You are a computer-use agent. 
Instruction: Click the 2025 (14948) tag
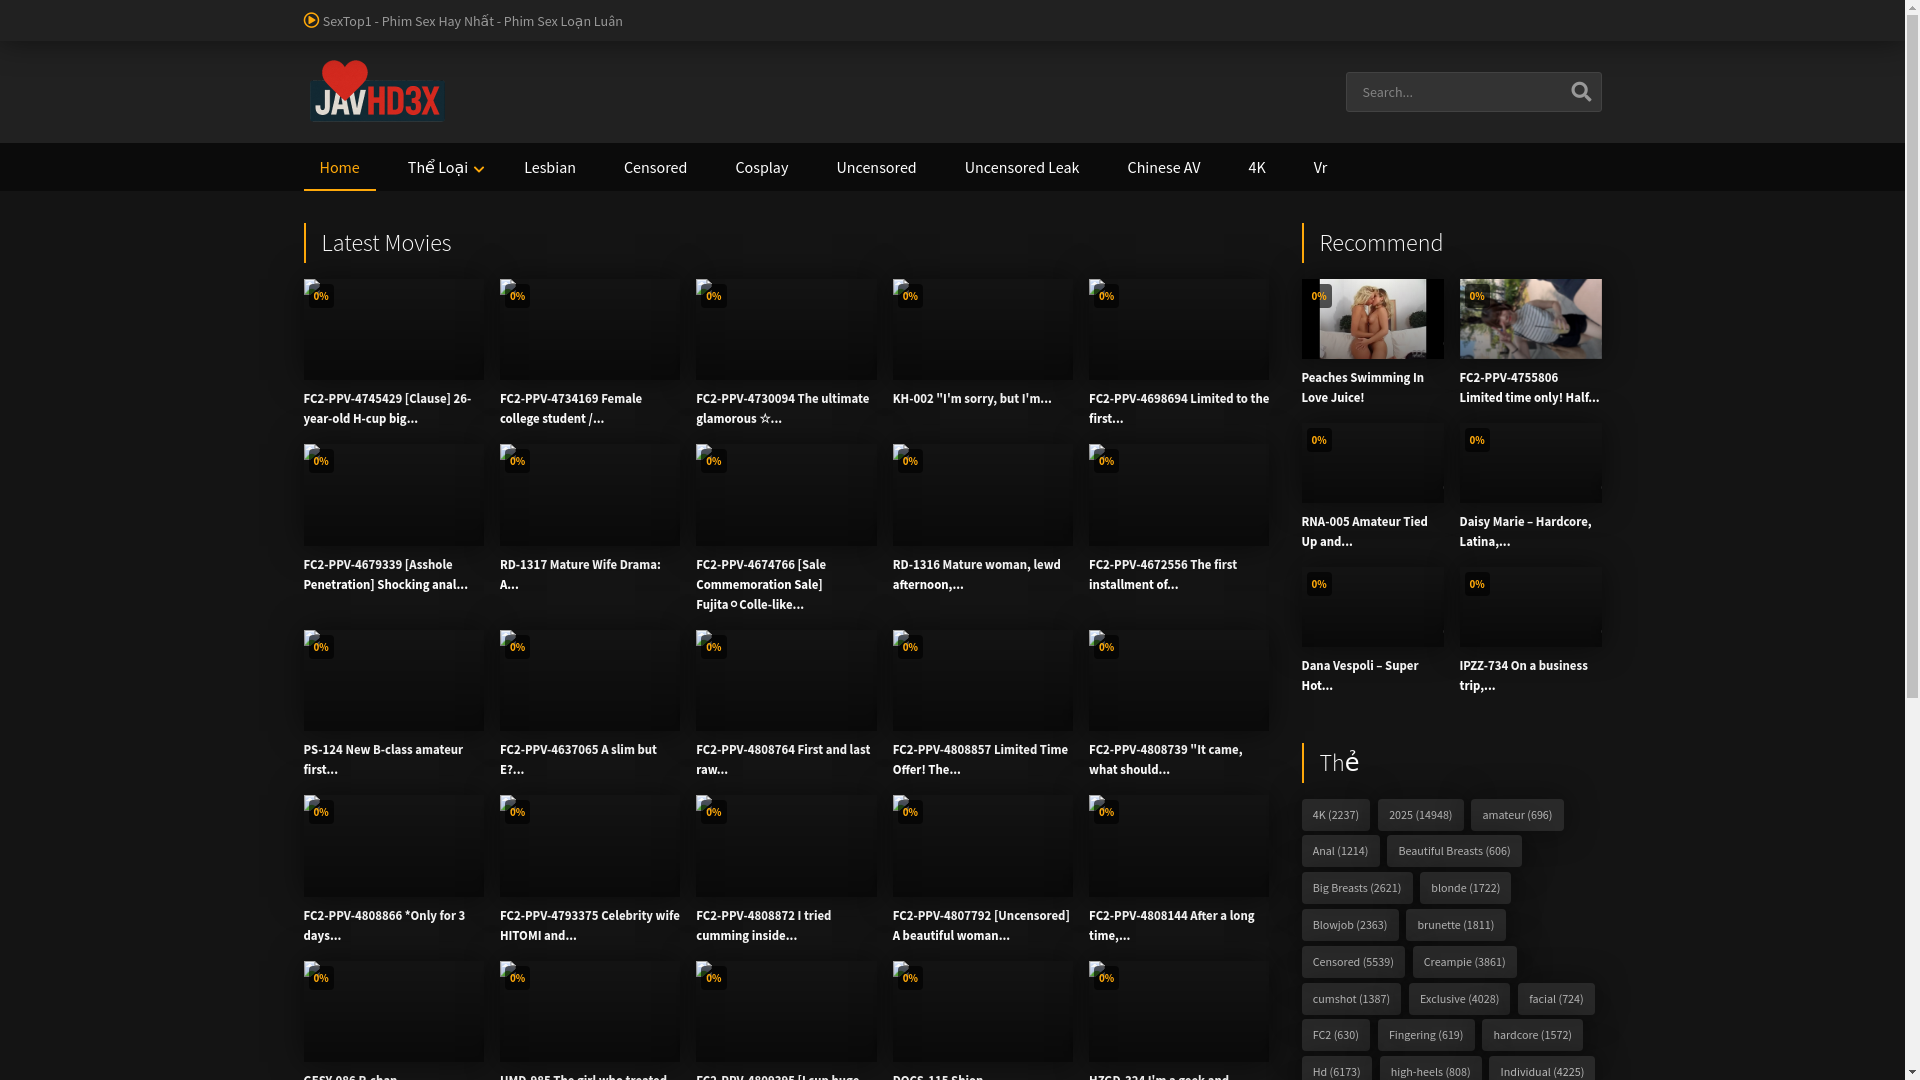tap(1419, 815)
